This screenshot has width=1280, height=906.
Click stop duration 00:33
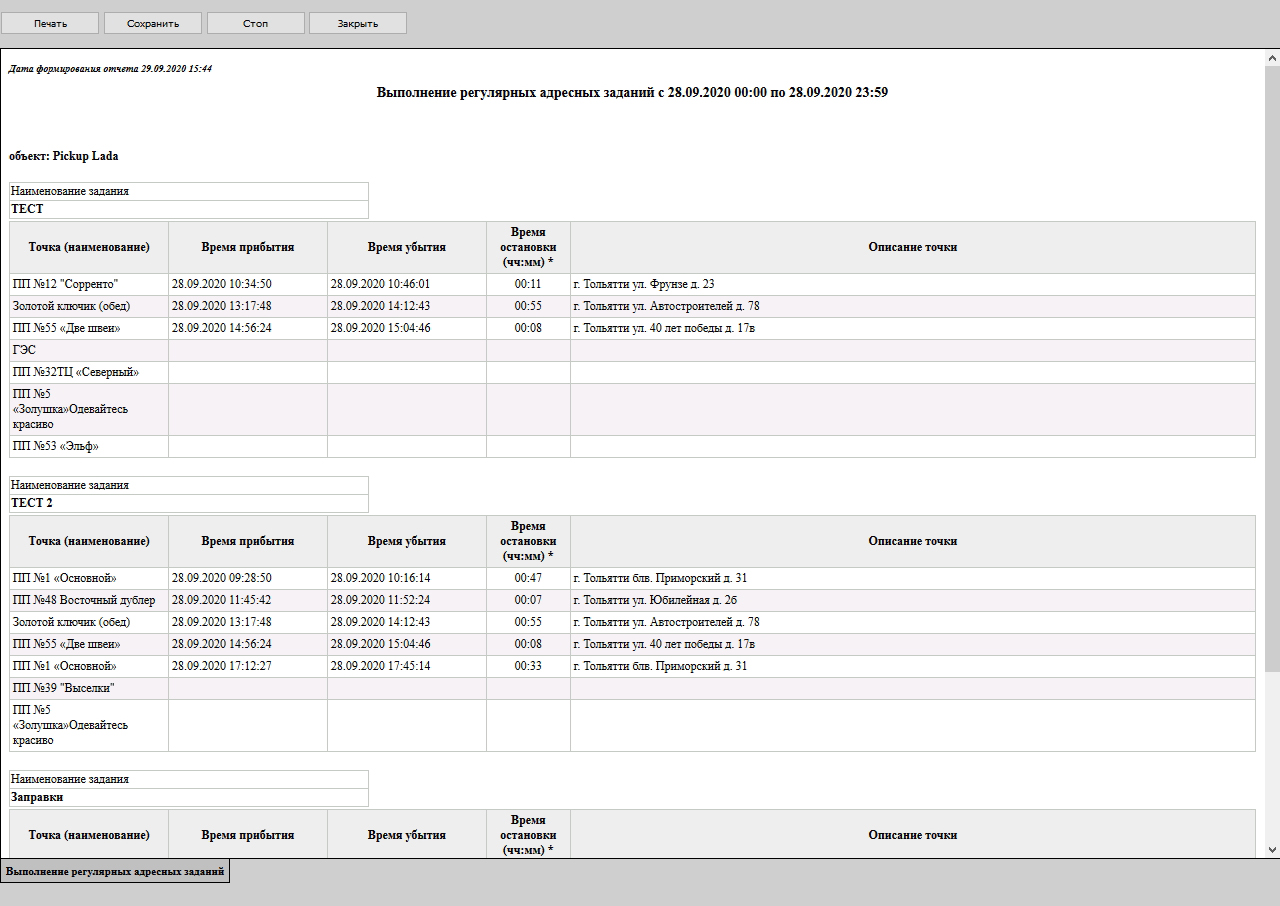pyautogui.click(x=528, y=666)
